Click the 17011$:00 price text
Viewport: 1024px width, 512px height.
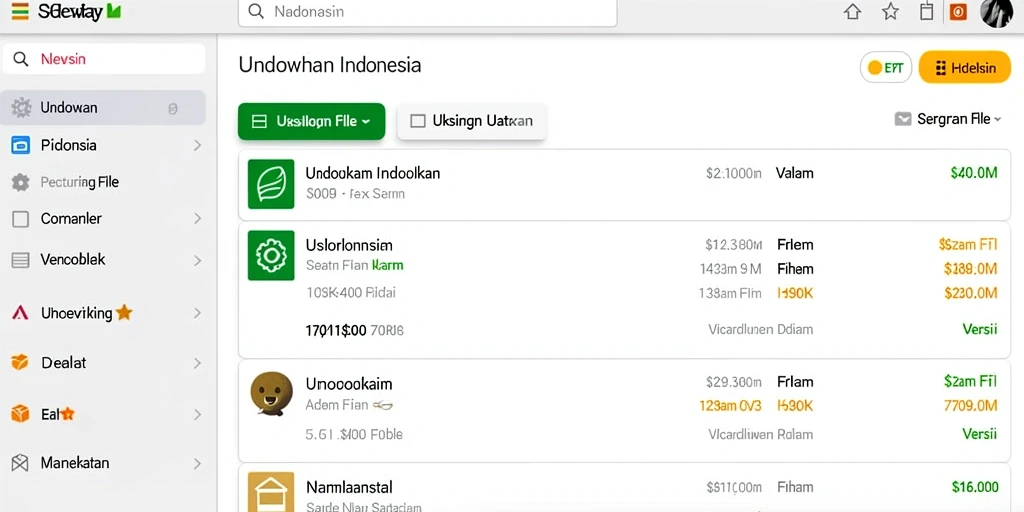click(336, 330)
